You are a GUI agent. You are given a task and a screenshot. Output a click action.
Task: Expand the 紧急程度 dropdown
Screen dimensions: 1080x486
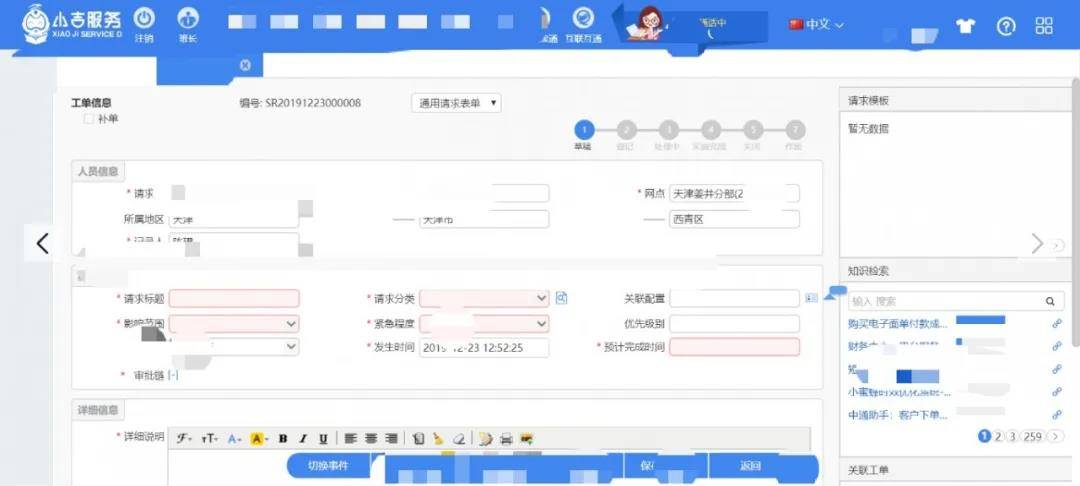pos(484,323)
